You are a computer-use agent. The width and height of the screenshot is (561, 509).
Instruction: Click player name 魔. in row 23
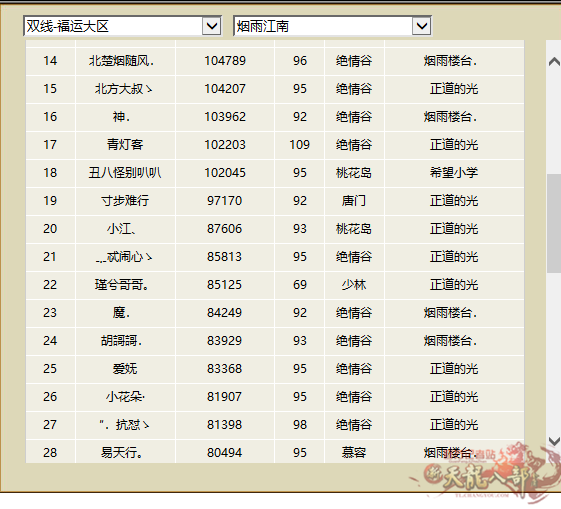121,313
